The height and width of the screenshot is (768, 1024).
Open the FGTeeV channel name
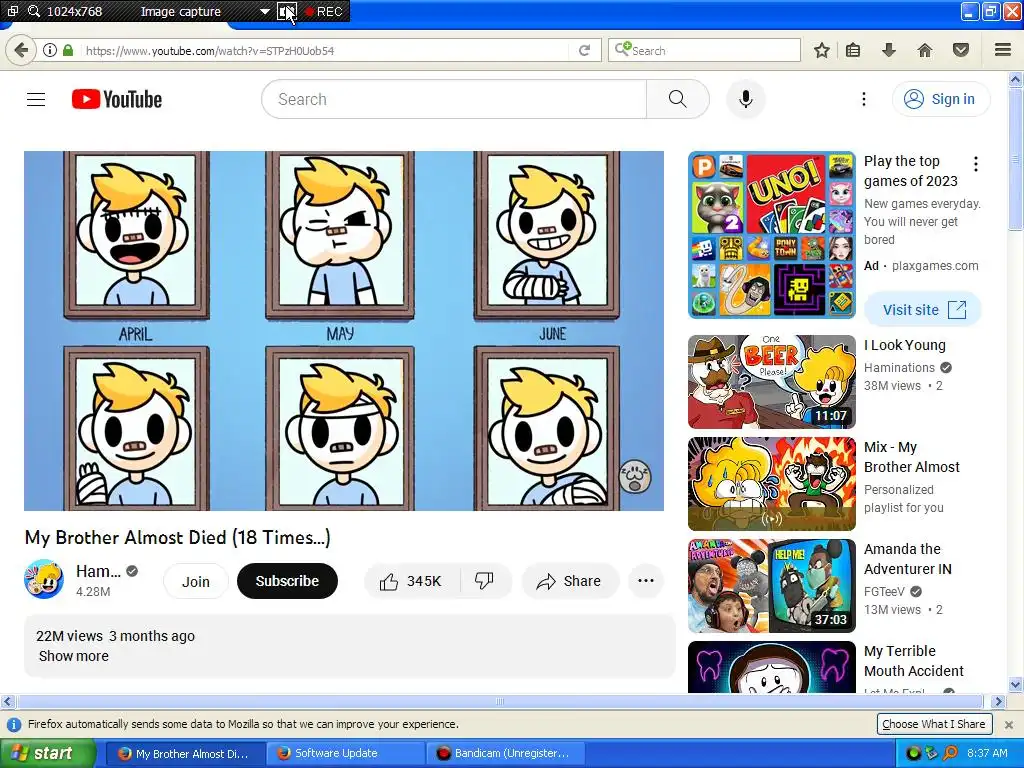tap(884, 591)
